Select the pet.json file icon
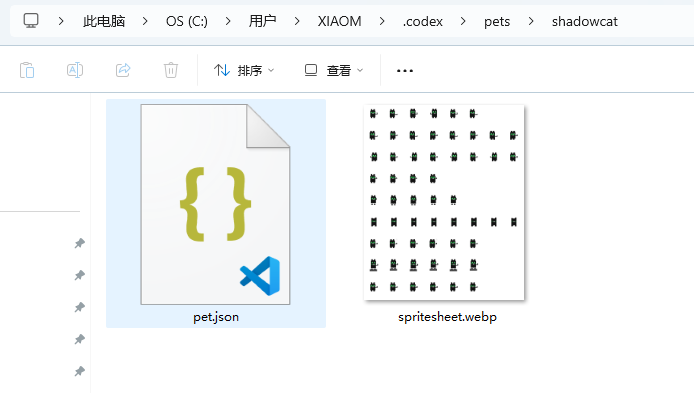Viewport: 694px width, 393px height. [216, 204]
